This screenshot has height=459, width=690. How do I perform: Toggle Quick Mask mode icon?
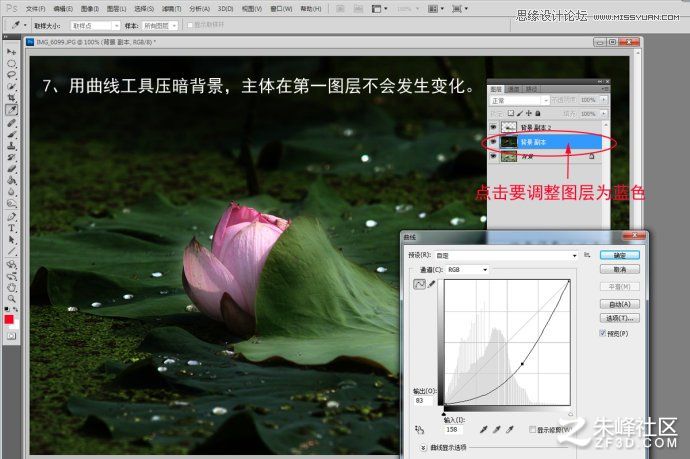tap(11, 336)
